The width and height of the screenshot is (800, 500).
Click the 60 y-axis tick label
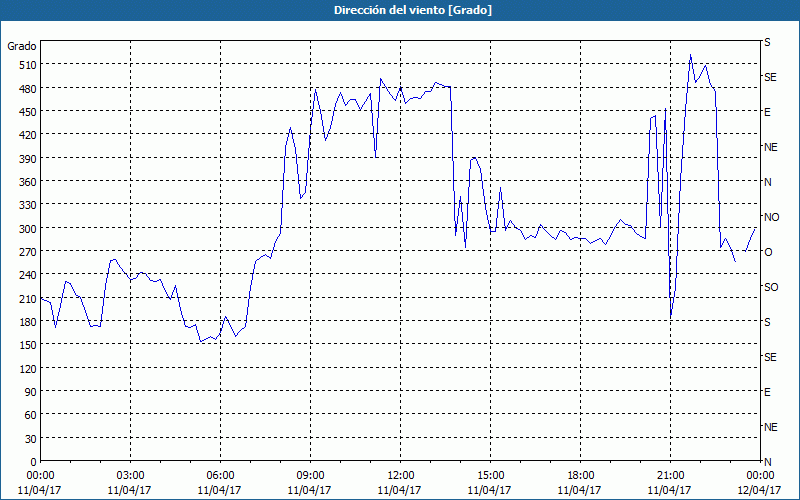(x=31, y=415)
